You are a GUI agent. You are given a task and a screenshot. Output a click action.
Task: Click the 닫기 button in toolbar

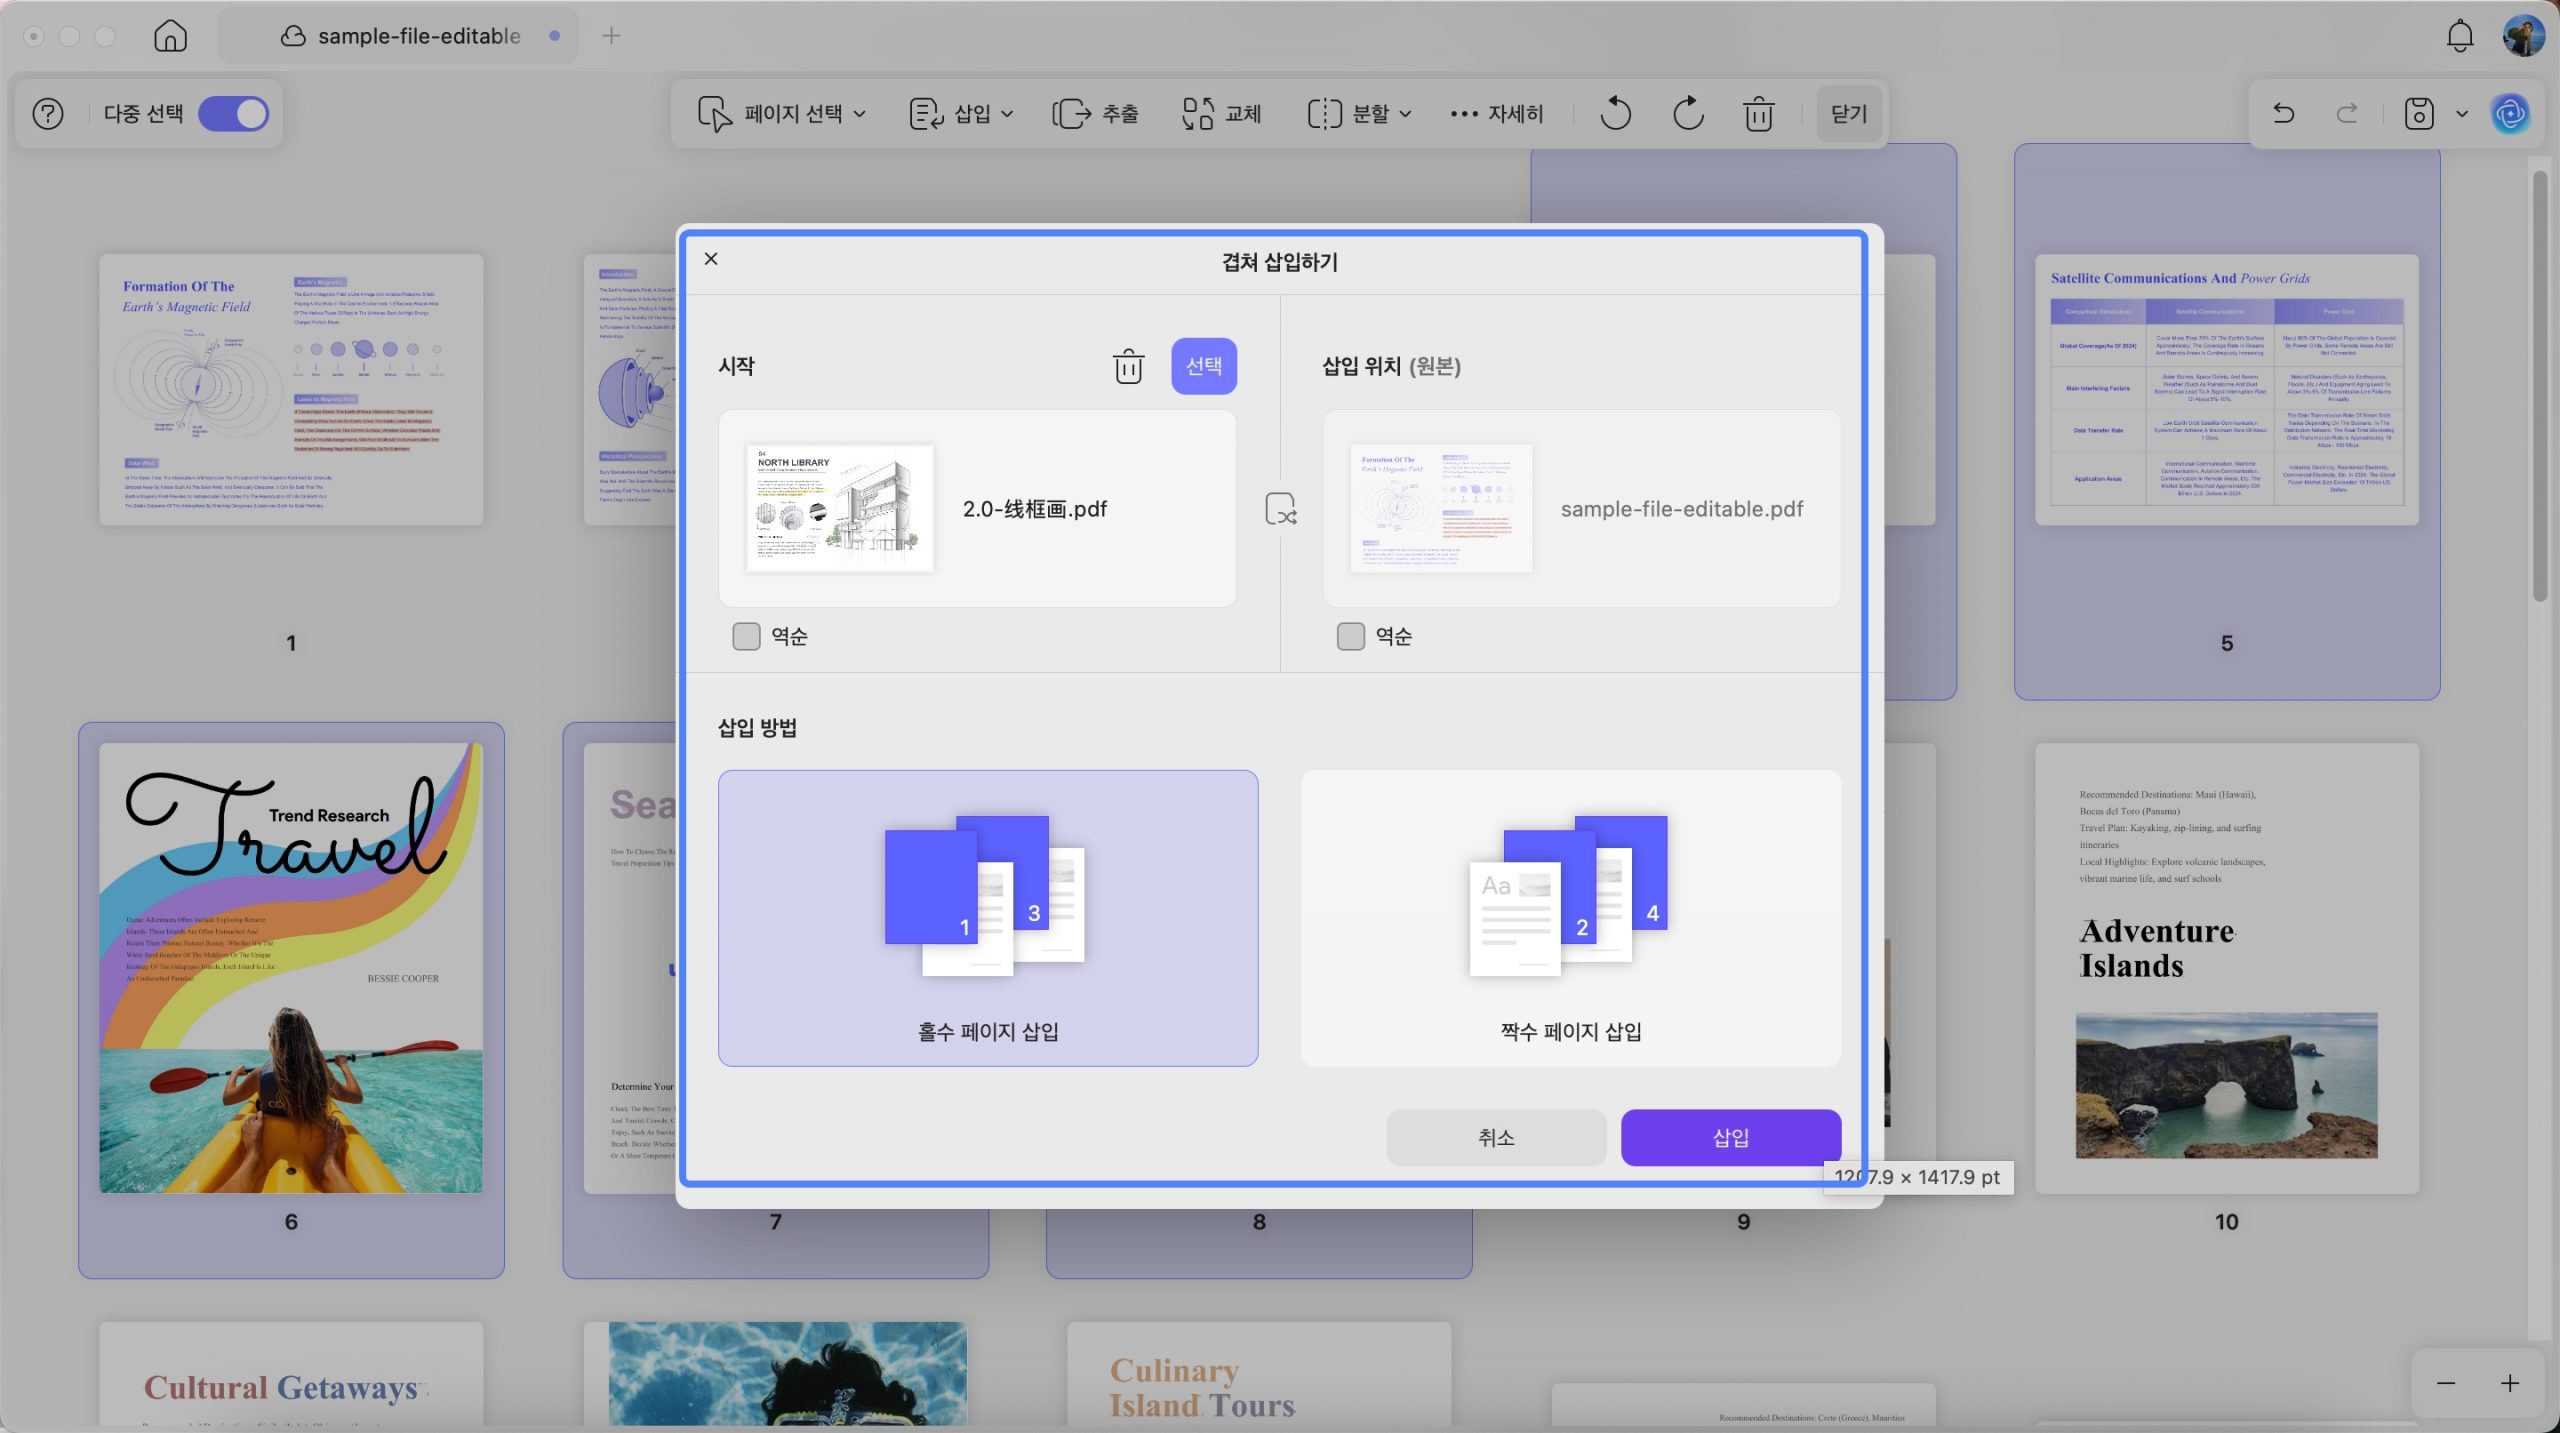click(1848, 114)
